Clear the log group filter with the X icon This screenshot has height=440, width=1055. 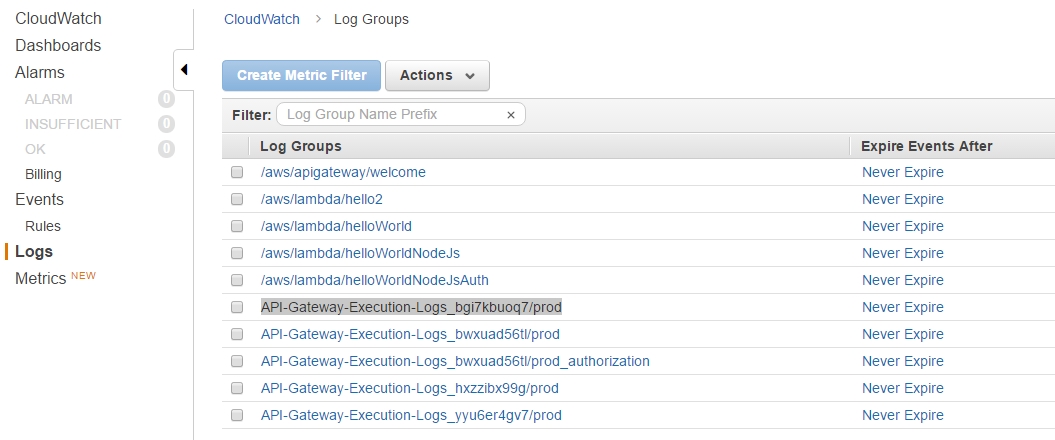pos(511,115)
